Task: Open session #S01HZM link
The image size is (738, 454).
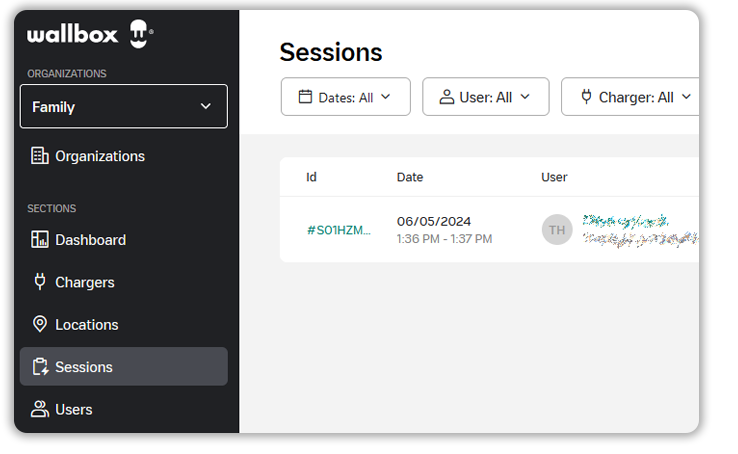Action: tap(338, 230)
